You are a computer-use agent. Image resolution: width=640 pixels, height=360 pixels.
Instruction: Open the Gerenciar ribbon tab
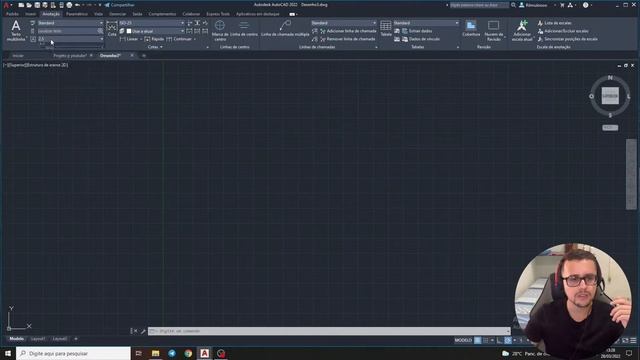[x=118, y=14]
